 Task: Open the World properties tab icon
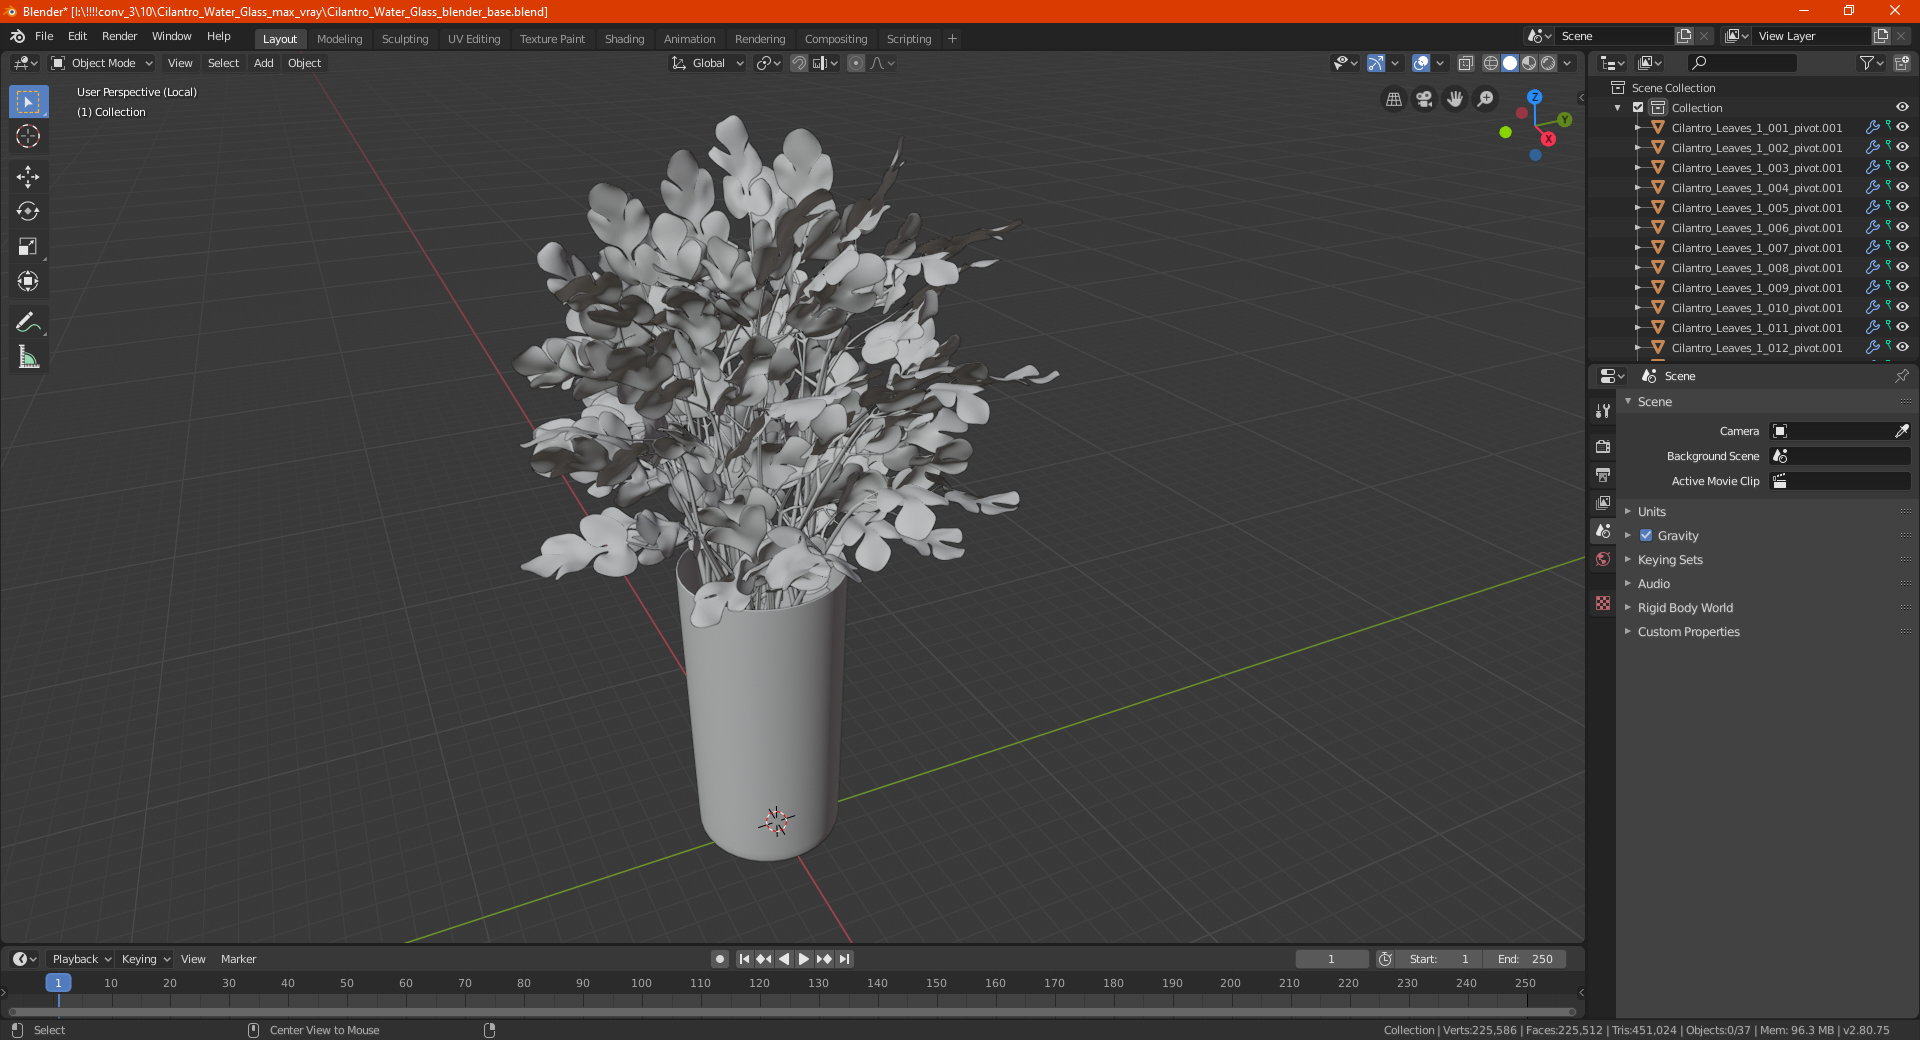tap(1603, 559)
